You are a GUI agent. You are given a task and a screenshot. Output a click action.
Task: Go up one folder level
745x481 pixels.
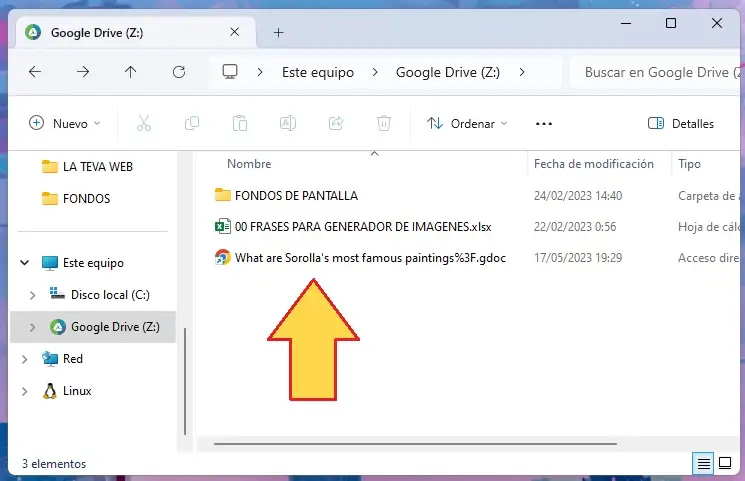pos(130,72)
